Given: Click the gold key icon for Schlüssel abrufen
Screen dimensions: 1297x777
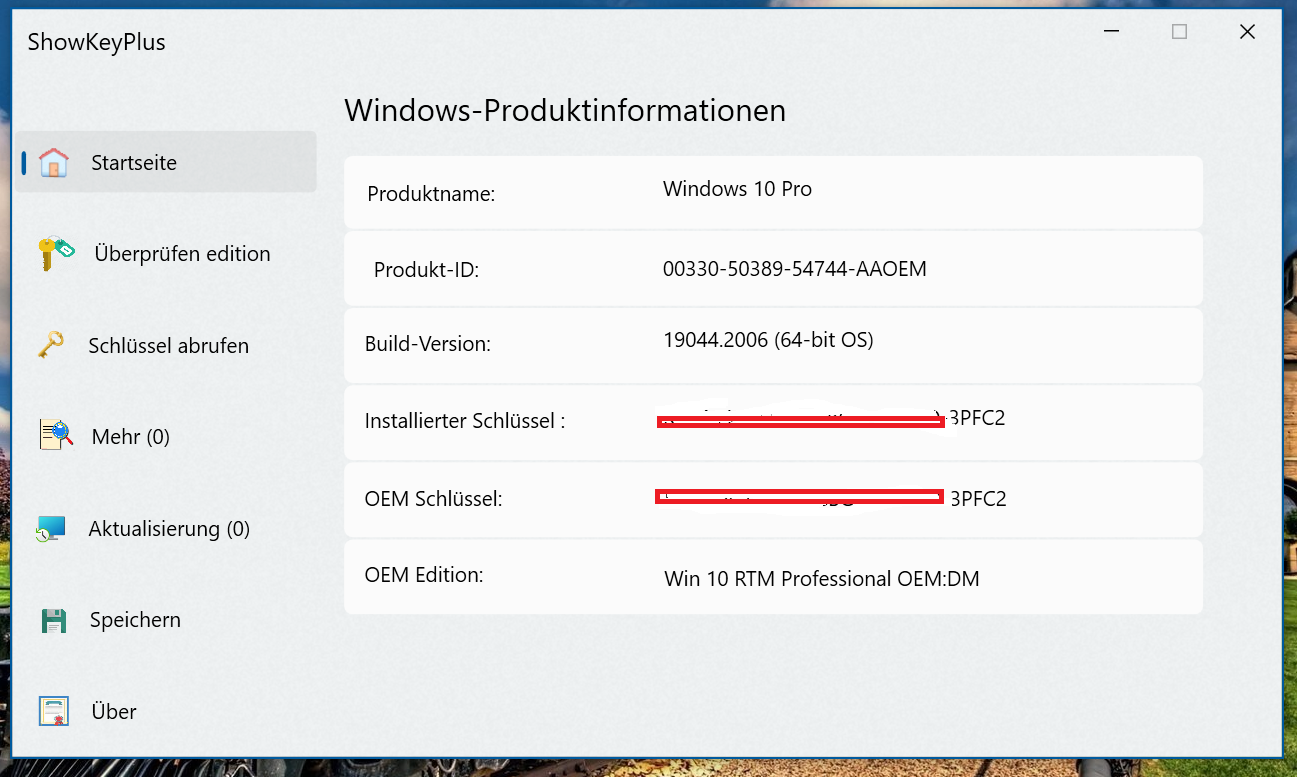Looking at the screenshot, I should pyautogui.click(x=50, y=345).
